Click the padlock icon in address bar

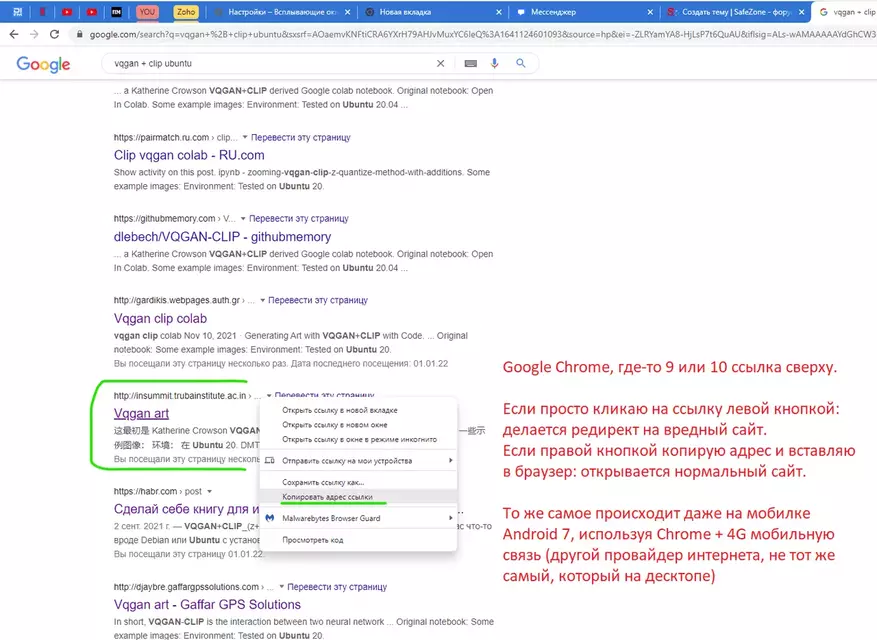click(79, 34)
